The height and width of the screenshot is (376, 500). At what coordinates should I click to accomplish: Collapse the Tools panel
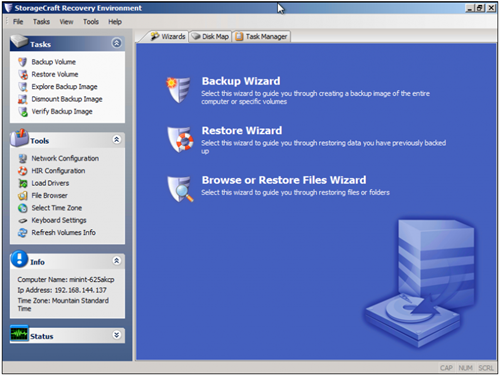pos(117,140)
